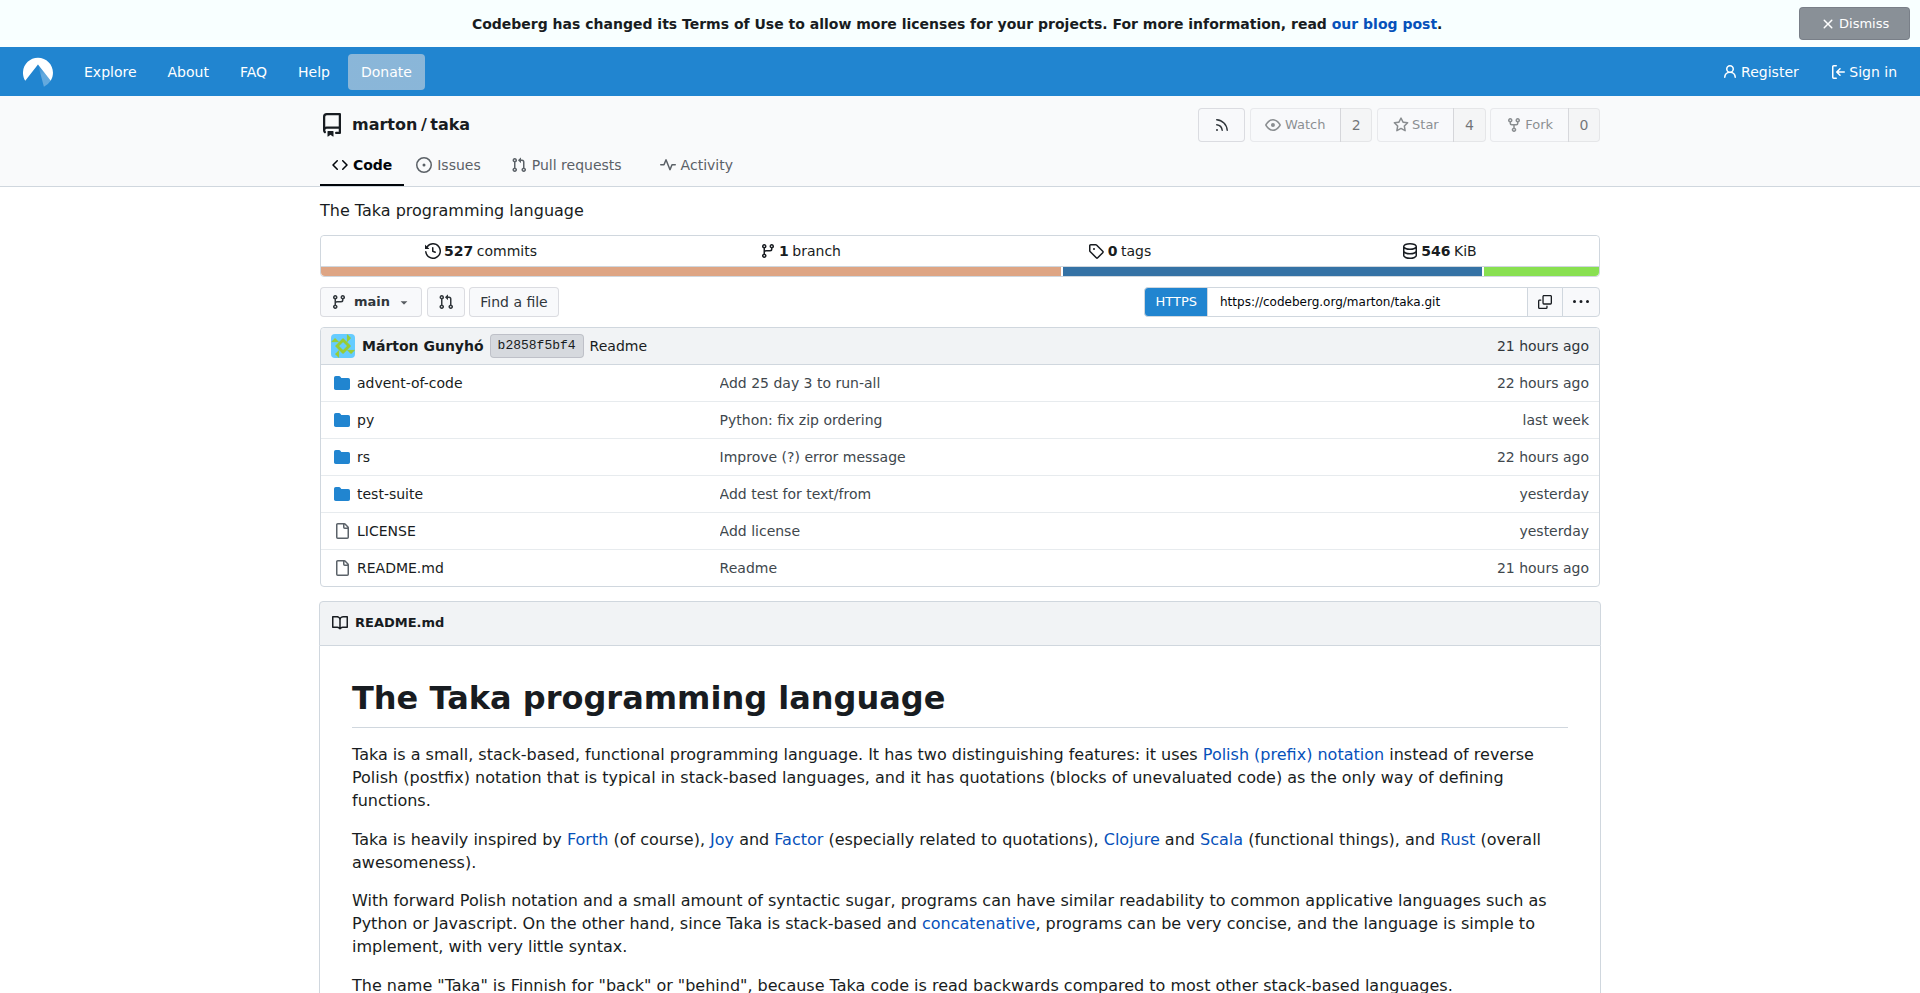Select HTTPS clone protocol

pyautogui.click(x=1175, y=302)
